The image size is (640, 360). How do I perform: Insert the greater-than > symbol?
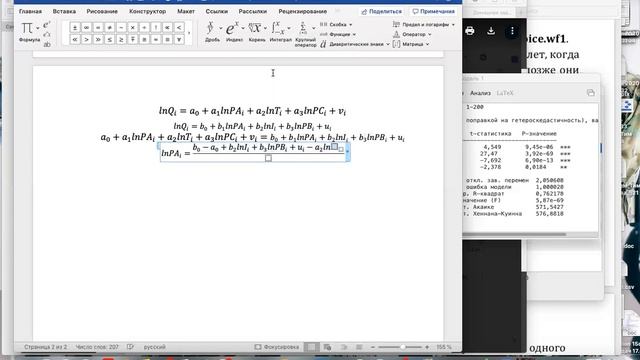(x=86, y=40)
